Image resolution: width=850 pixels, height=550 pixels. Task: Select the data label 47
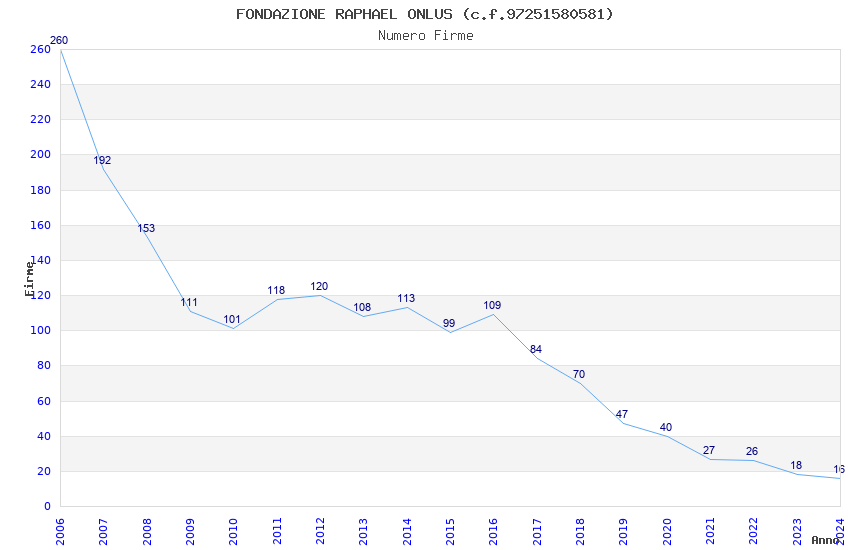tap(622, 414)
